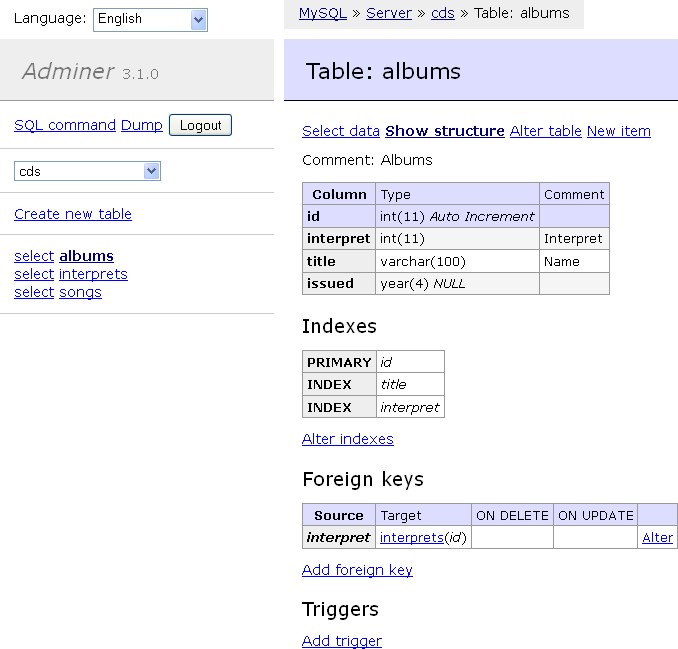Open the Add trigger link
Screen dimensions: 678x649
(342, 640)
